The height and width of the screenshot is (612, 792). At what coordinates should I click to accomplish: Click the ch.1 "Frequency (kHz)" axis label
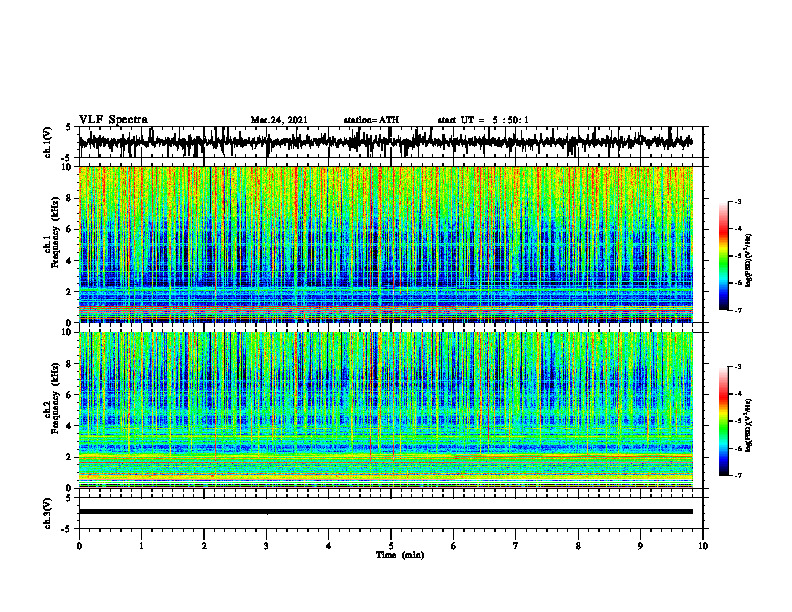pos(55,232)
